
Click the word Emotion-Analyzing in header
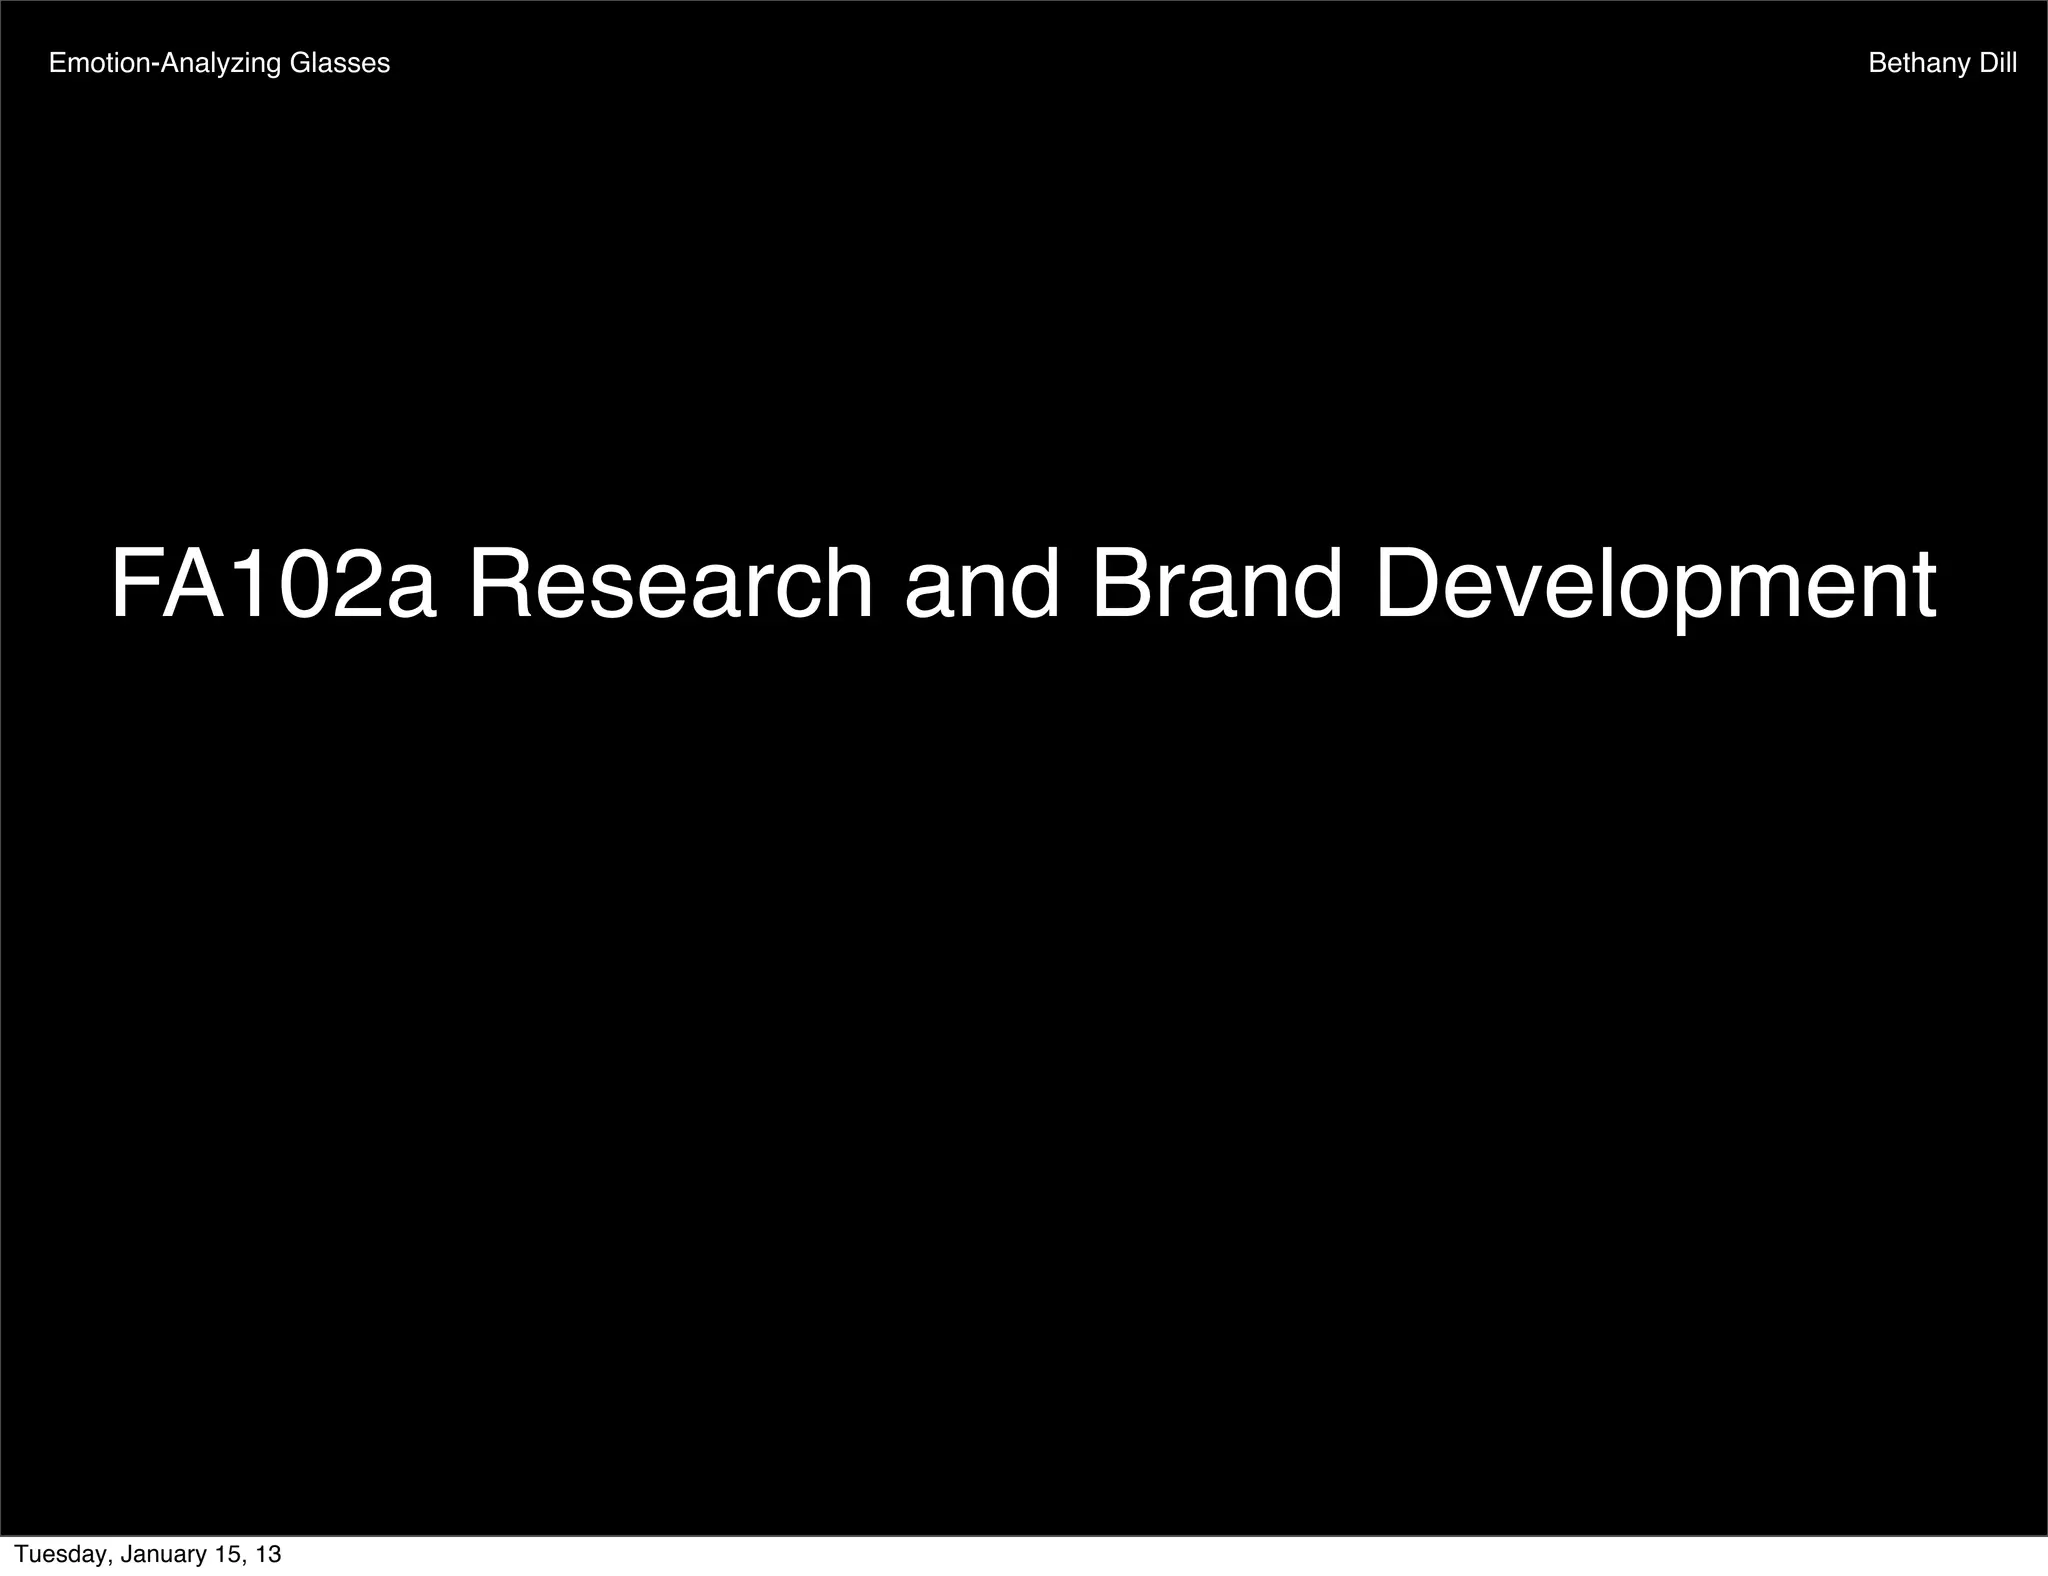tap(165, 64)
